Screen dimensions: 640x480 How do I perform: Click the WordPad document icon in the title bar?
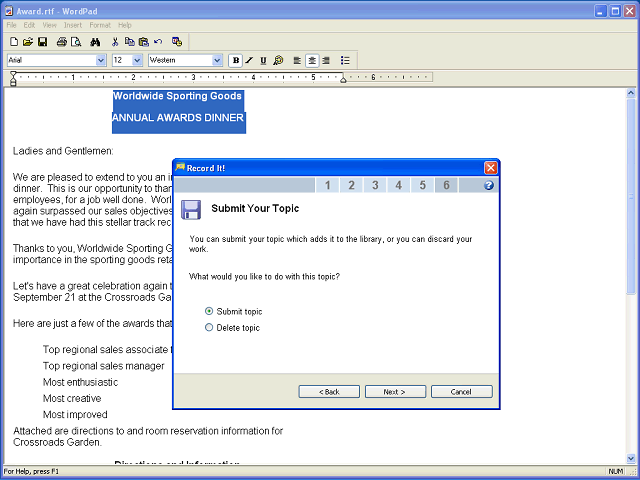pos(9,11)
